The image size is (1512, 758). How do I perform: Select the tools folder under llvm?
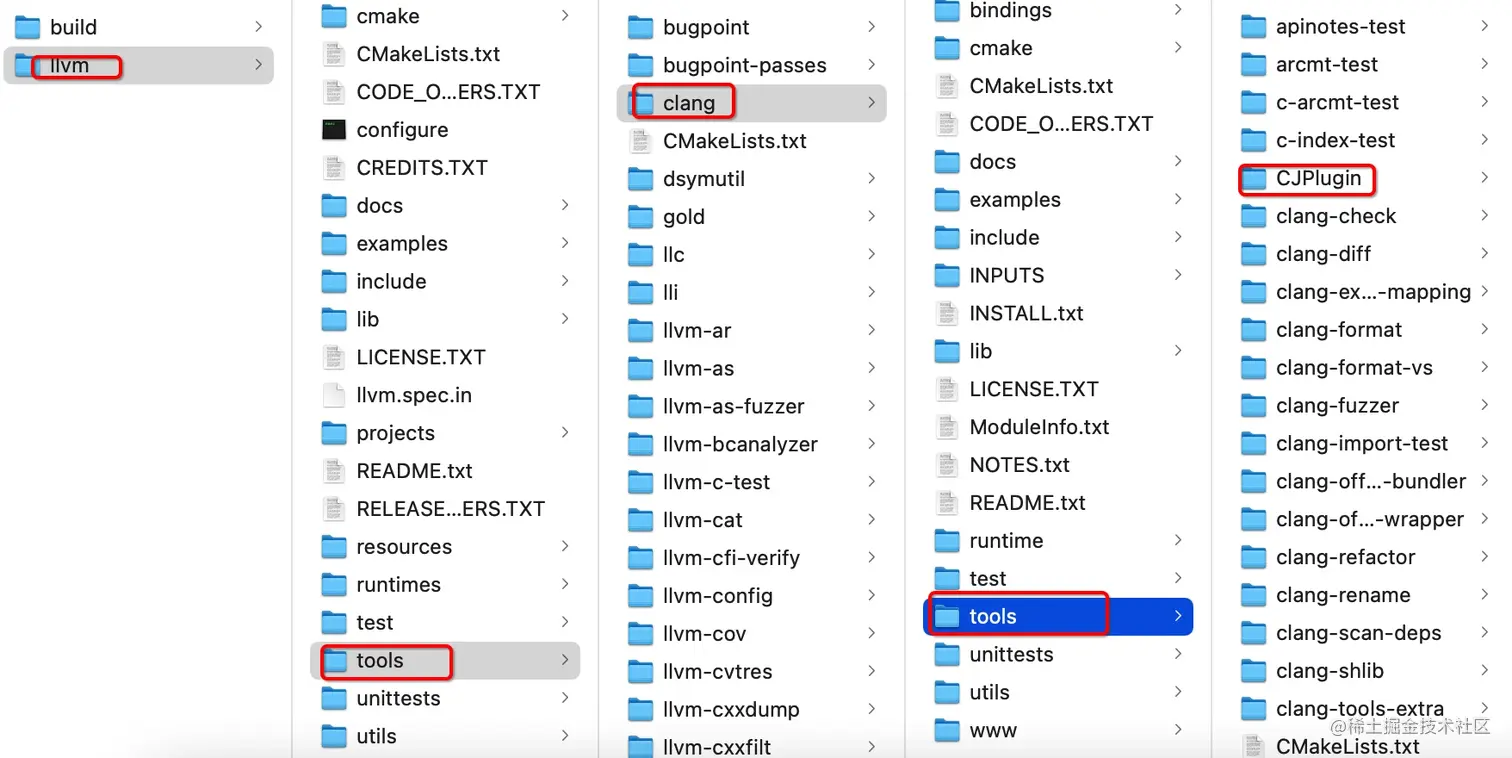[x=445, y=660]
